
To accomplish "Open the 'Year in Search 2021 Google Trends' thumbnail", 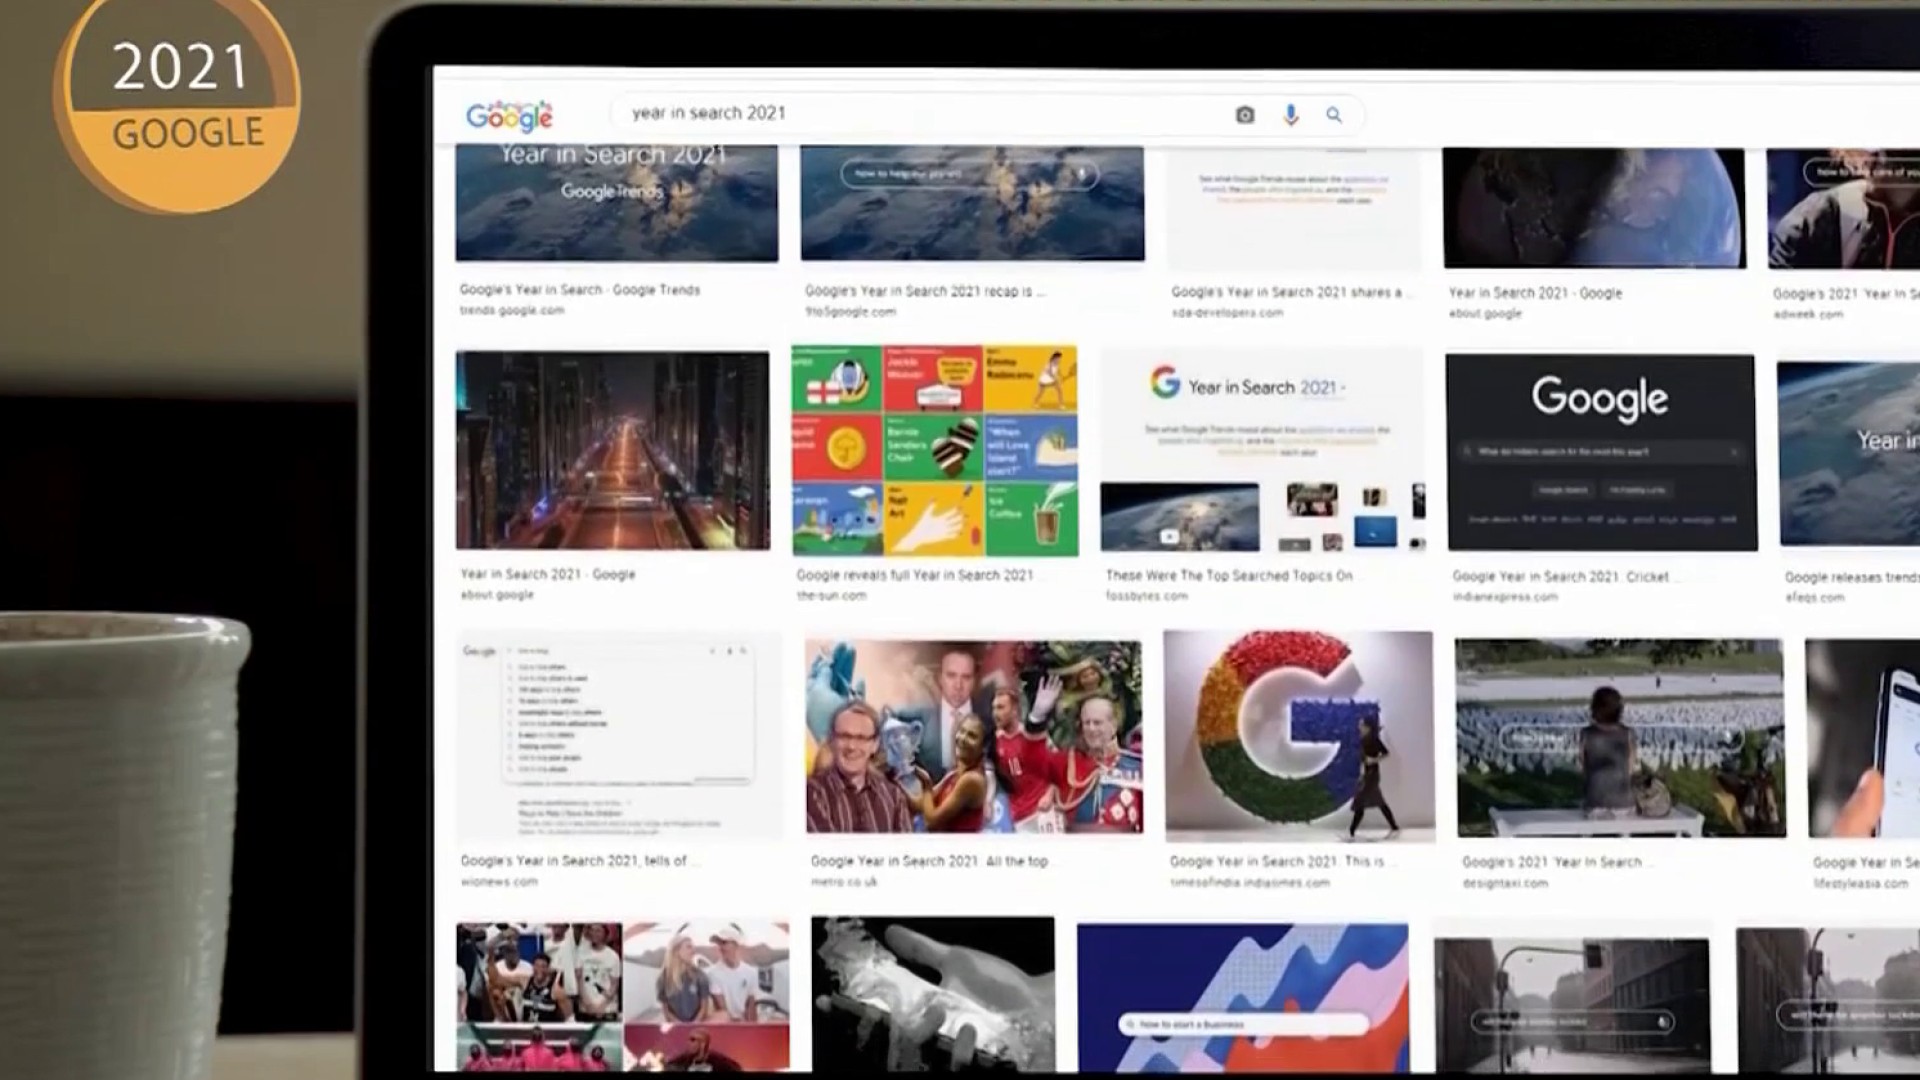I will [617, 203].
